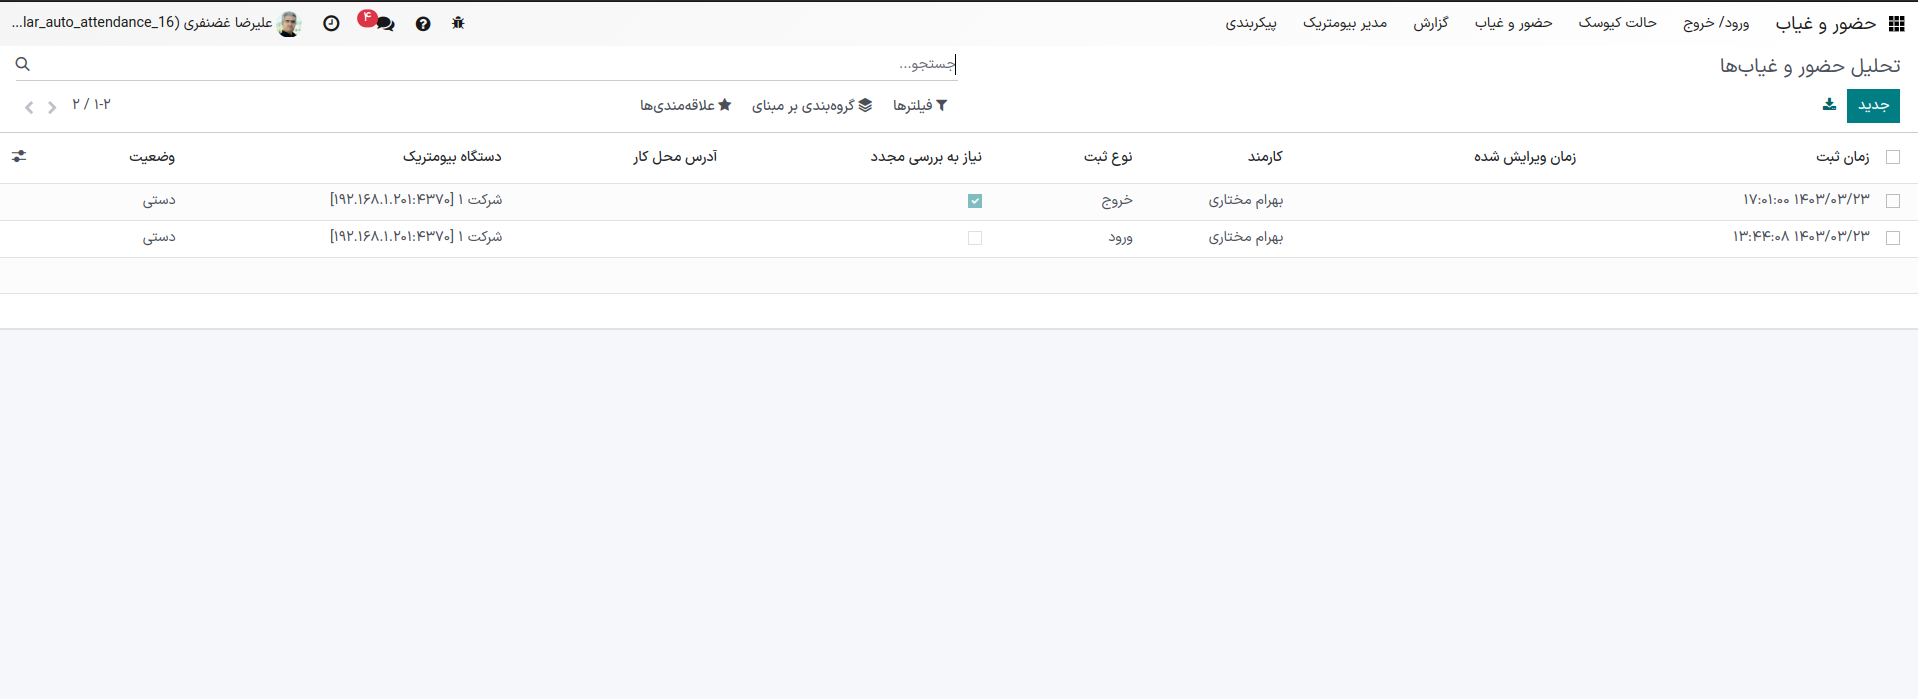
Task: Click بهرام مختاری in ورود row
Action: (1245, 238)
